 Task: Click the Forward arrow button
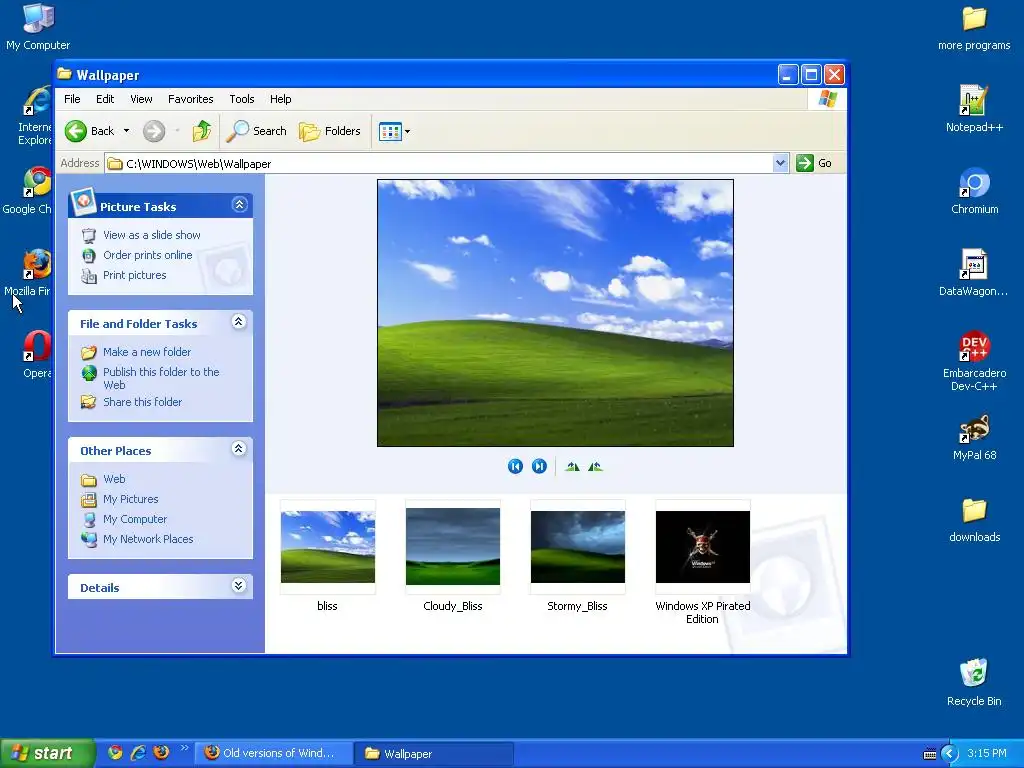pyautogui.click(x=154, y=131)
